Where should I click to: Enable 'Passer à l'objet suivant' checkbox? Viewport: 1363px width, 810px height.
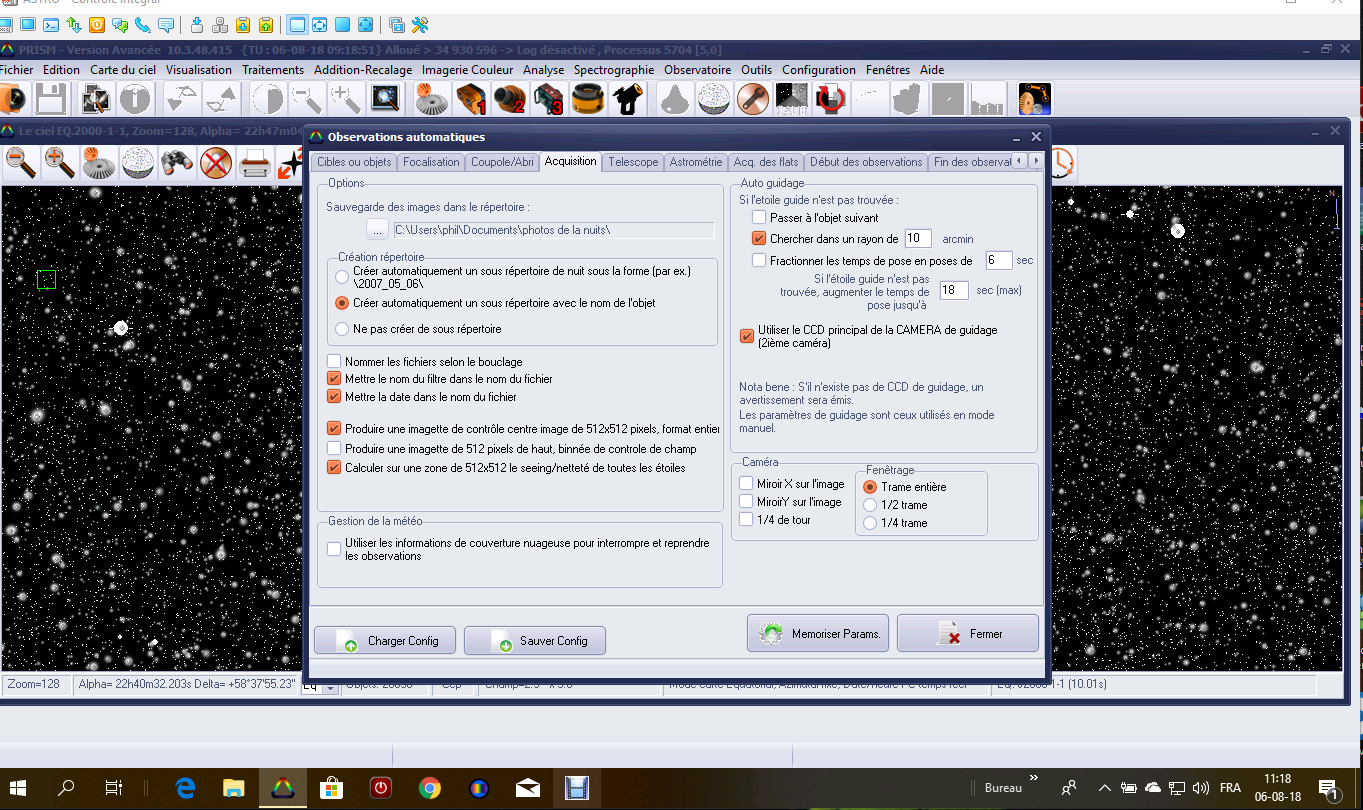(x=759, y=217)
